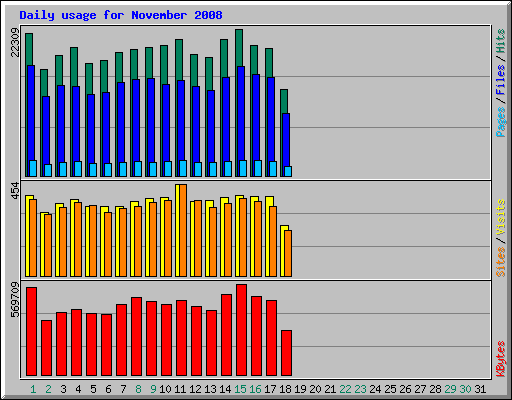Click day 25 on the date axis
The height and width of the screenshot is (400, 512).
tap(390, 389)
